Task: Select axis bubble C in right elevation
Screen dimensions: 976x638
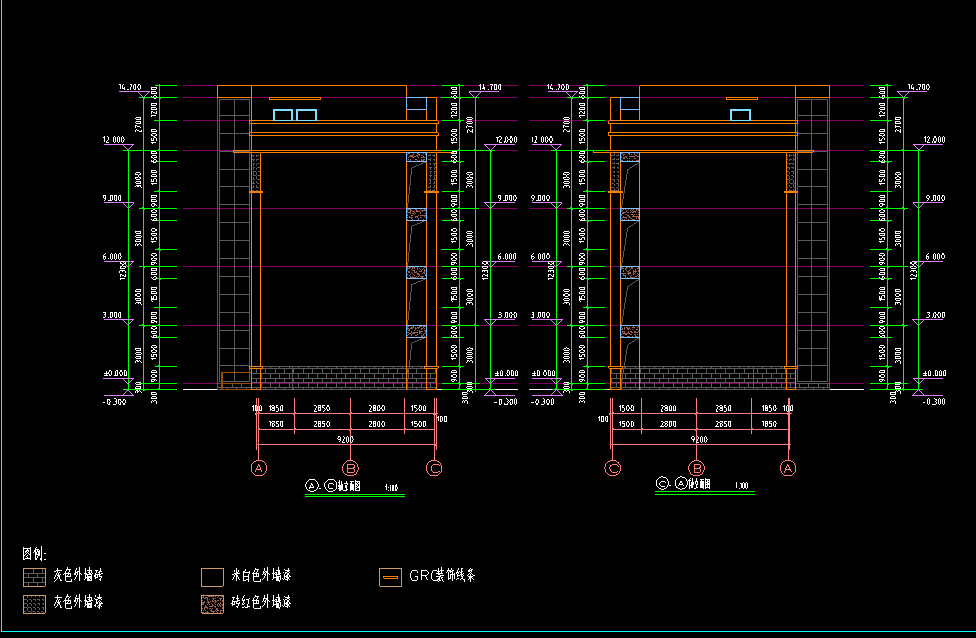Action: coord(613,468)
